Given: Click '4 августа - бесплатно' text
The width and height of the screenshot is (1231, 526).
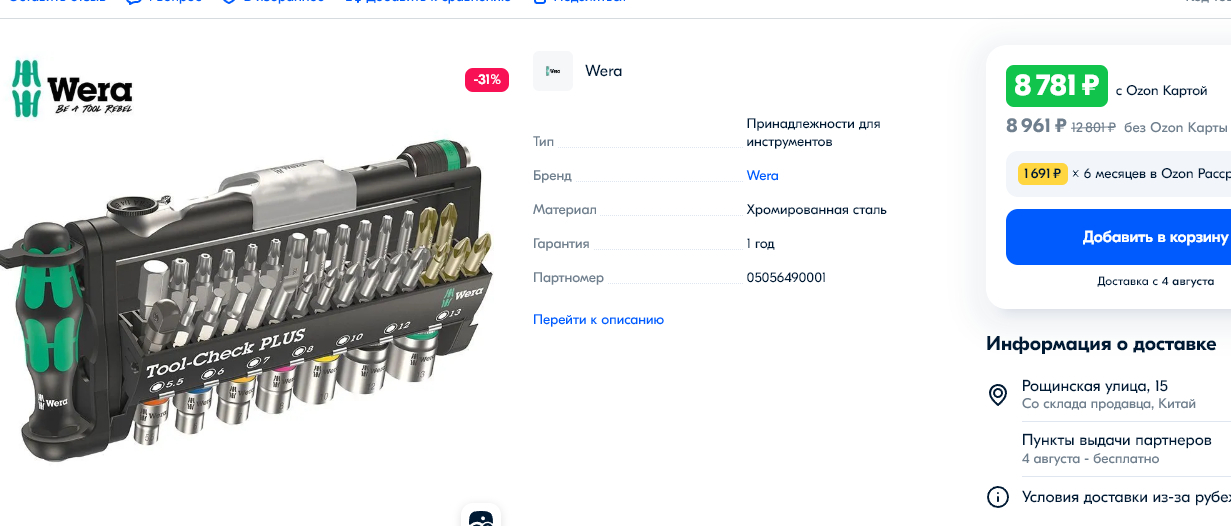Looking at the screenshot, I should [x=1090, y=459].
